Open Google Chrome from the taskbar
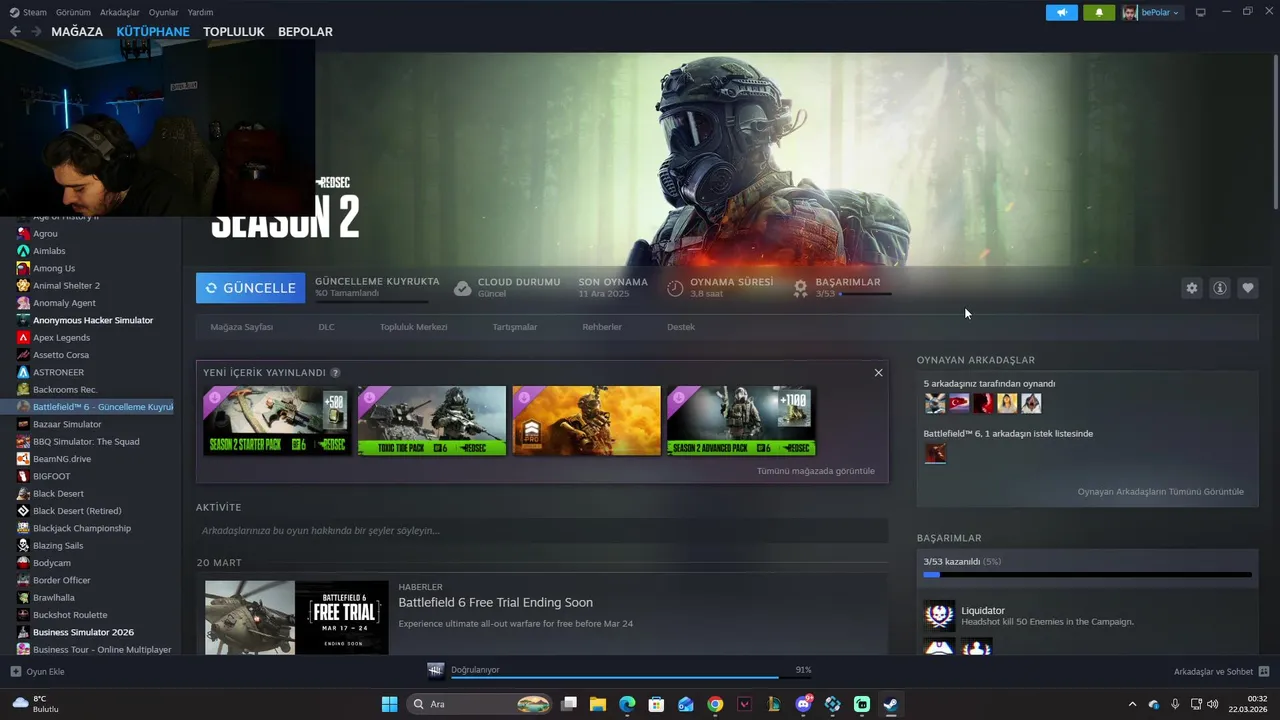Viewport: 1280px width, 720px height. pyautogui.click(x=715, y=704)
